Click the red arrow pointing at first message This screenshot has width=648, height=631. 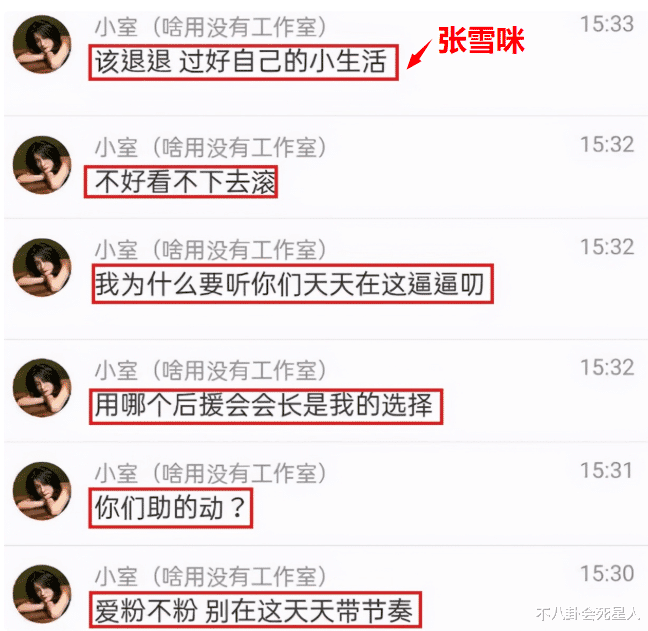pyautogui.click(x=419, y=55)
